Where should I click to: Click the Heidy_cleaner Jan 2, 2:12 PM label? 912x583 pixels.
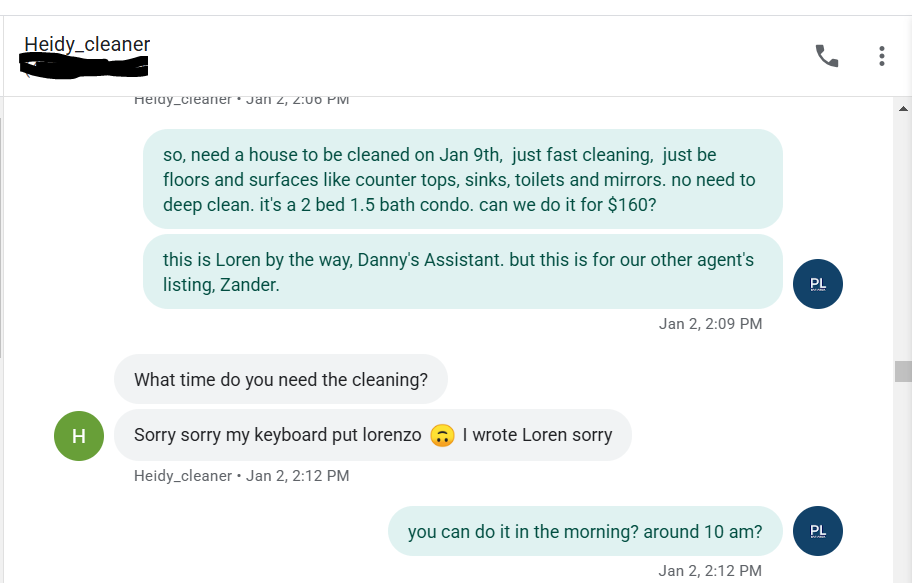241,476
